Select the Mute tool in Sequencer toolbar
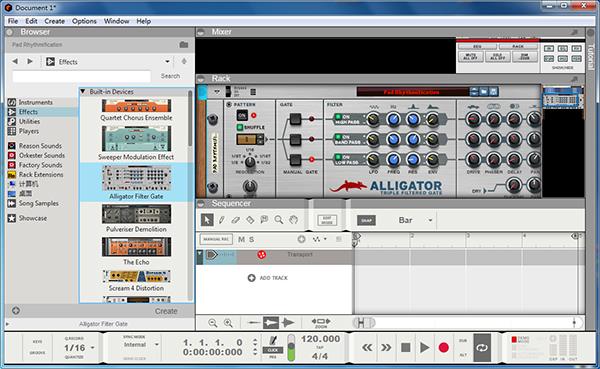The image size is (600, 369). click(264, 220)
